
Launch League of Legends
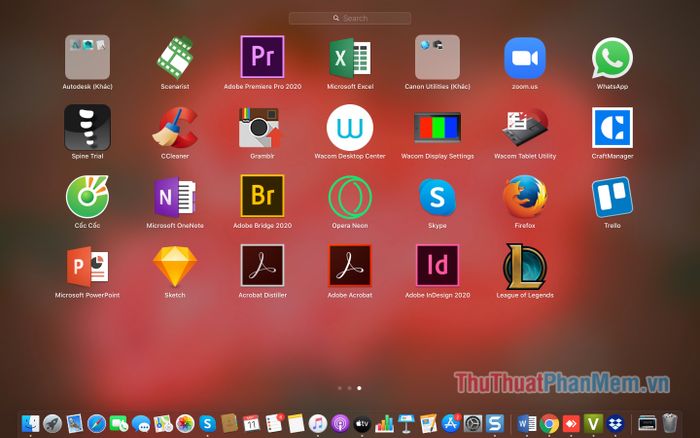[x=525, y=266]
